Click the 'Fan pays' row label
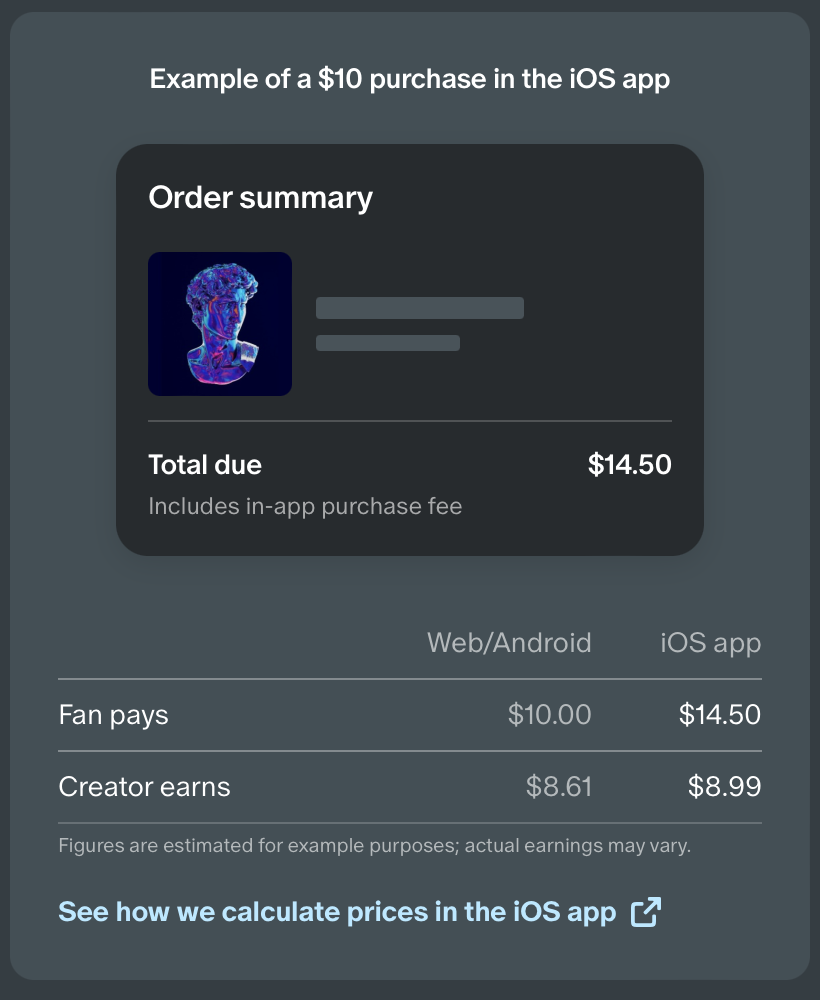820x1000 pixels. [114, 715]
